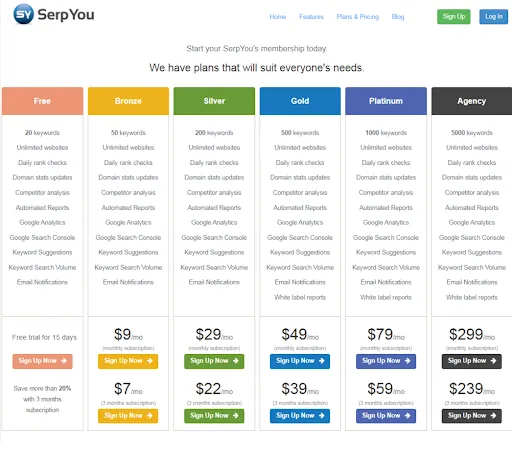Go to Features page link
The width and height of the screenshot is (512, 449).
pyautogui.click(x=311, y=17)
